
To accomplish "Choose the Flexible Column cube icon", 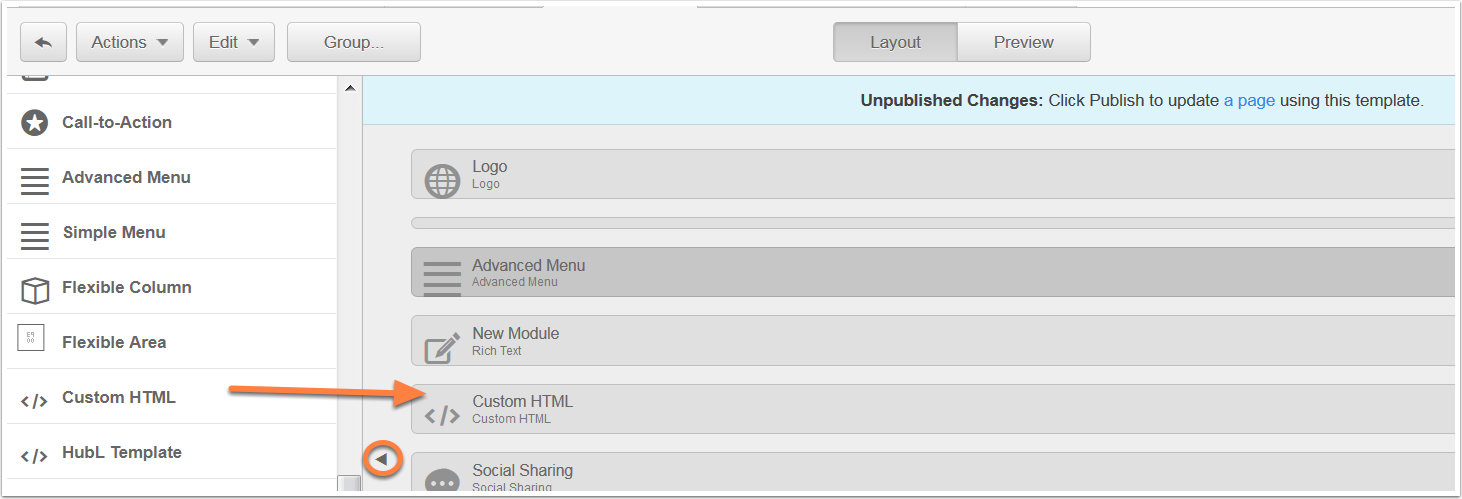I will point(35,289).
